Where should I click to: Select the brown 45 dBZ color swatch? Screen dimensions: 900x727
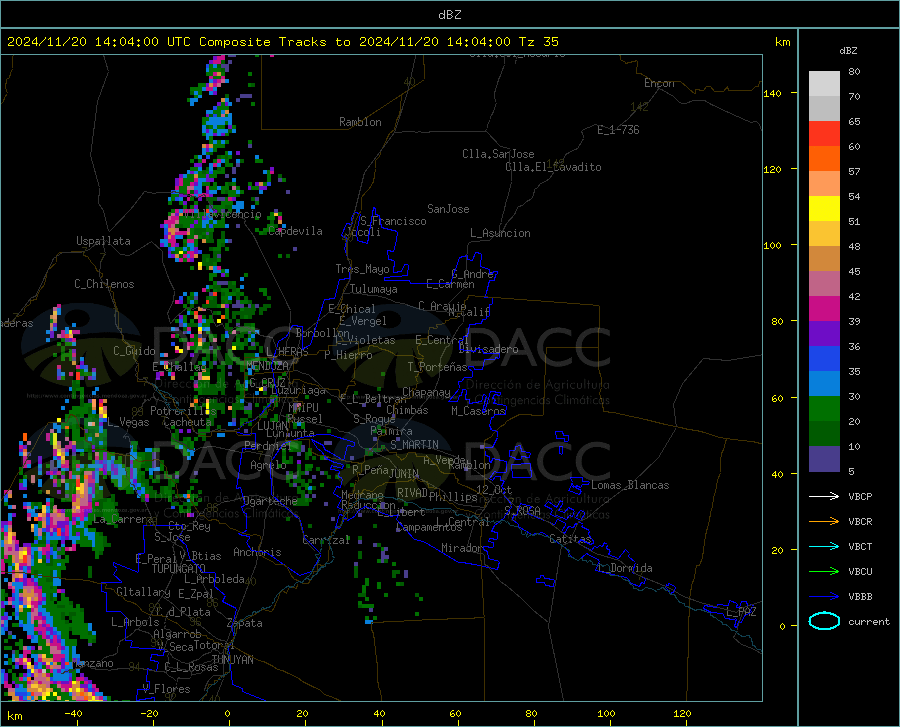pos(824,259)
